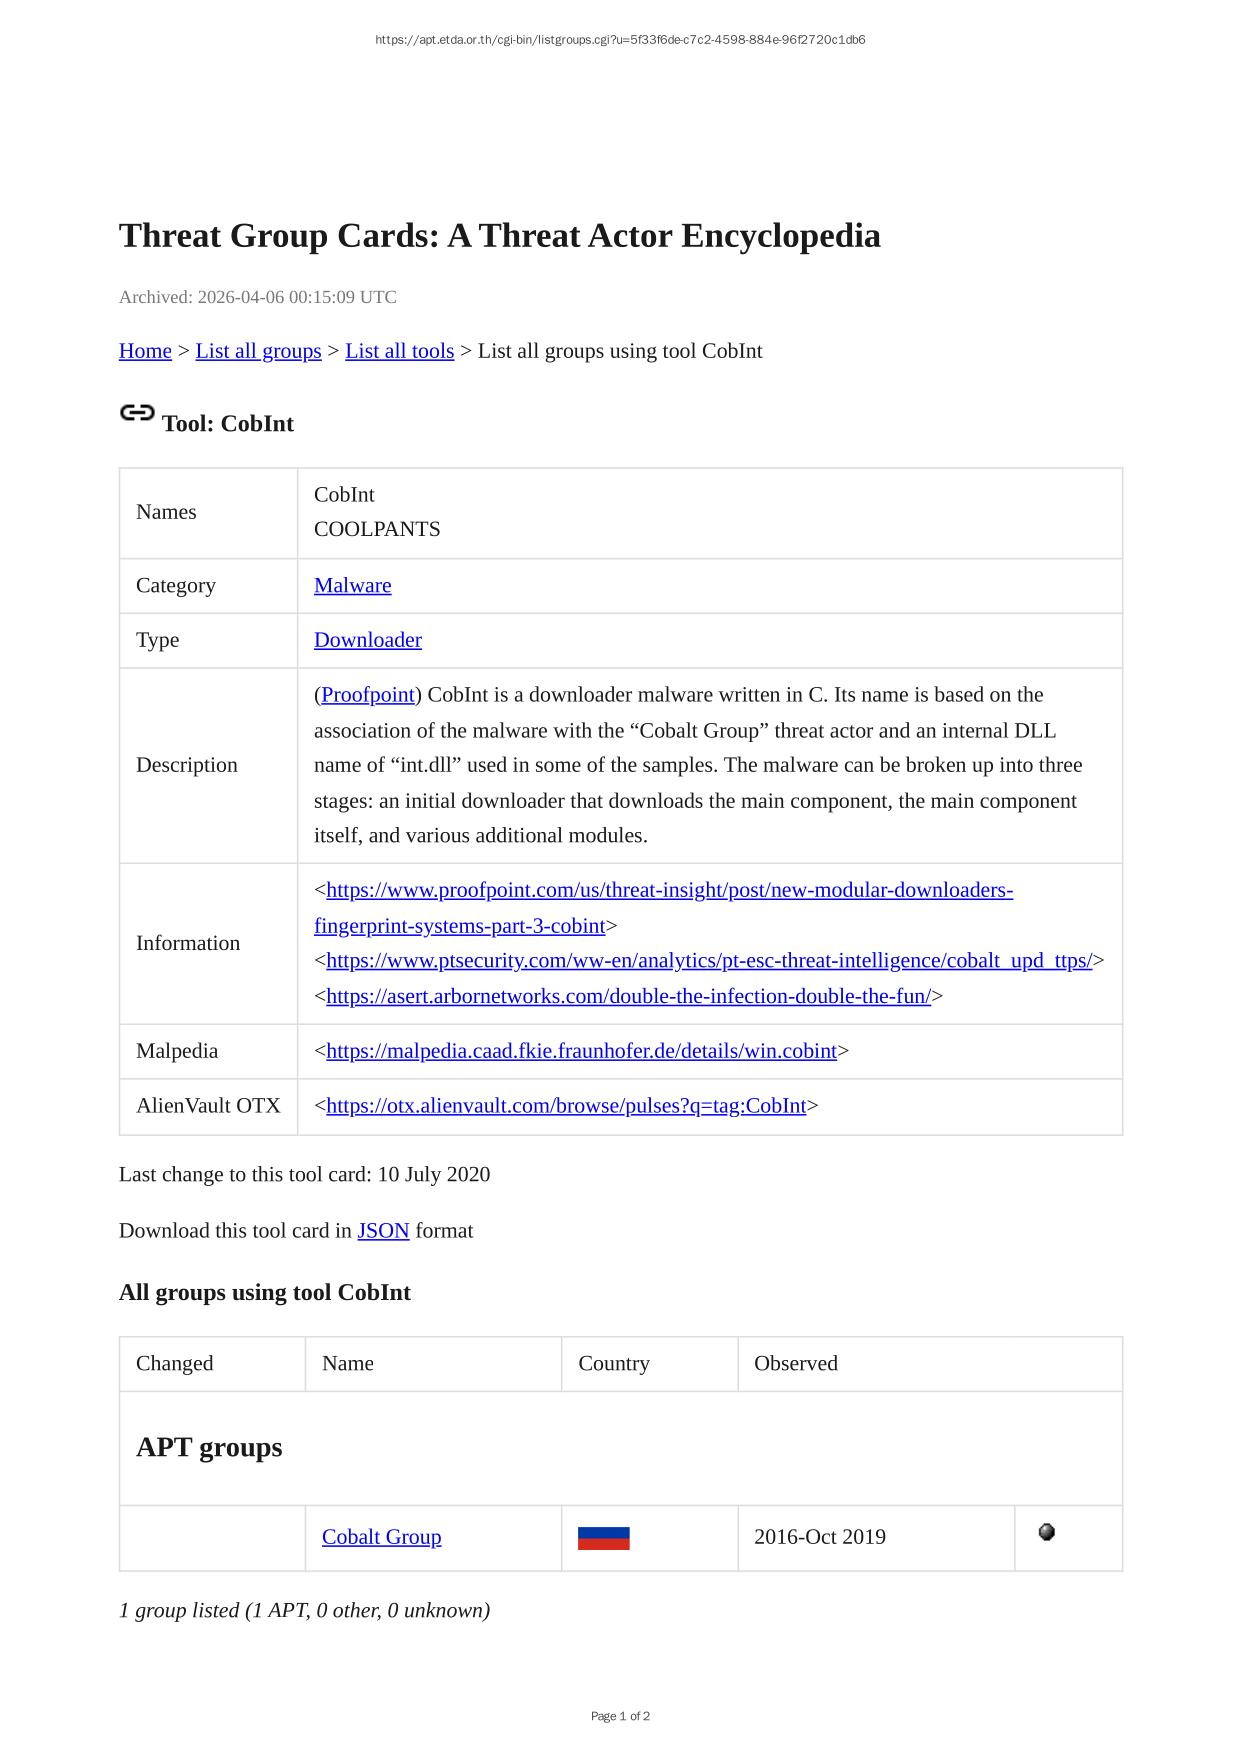Go to List all groups breadcrumb
1242x1756 pixels.
click(x=258, y=351)
